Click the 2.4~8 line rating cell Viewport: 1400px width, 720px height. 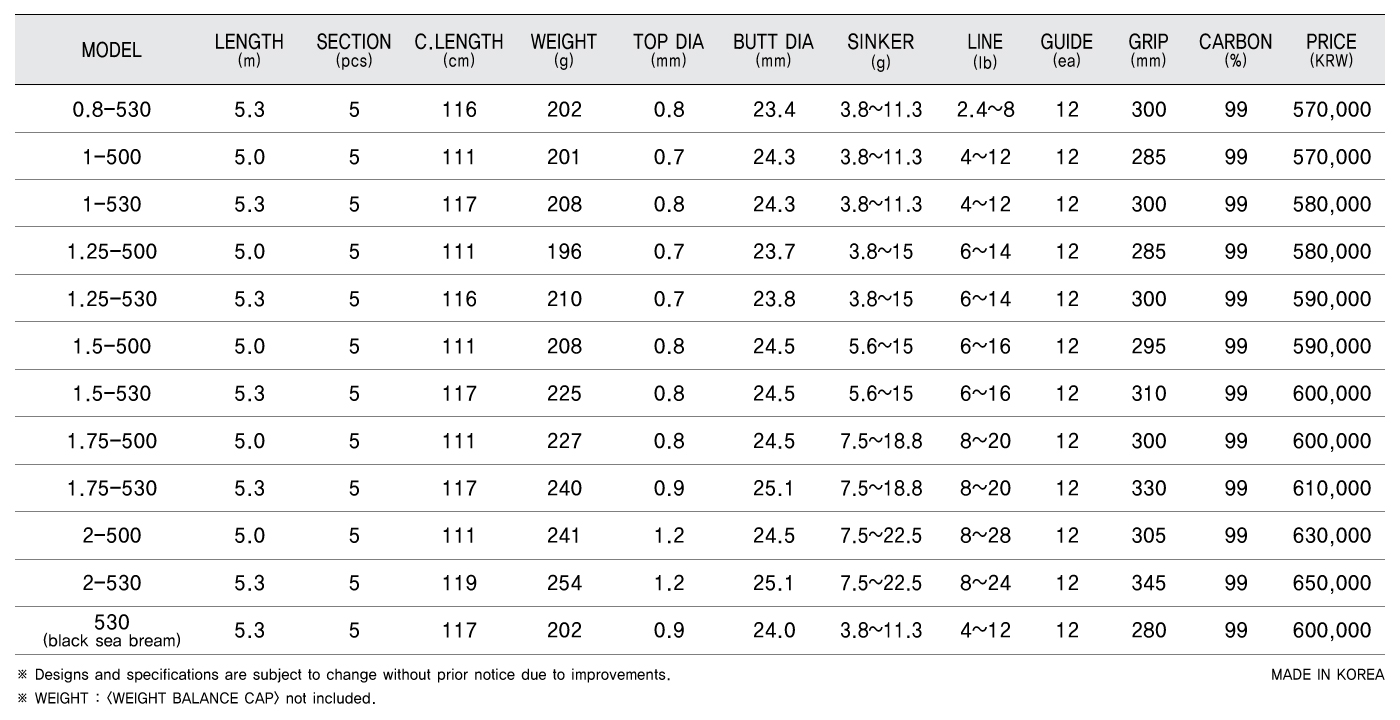[x=985, y=109]
